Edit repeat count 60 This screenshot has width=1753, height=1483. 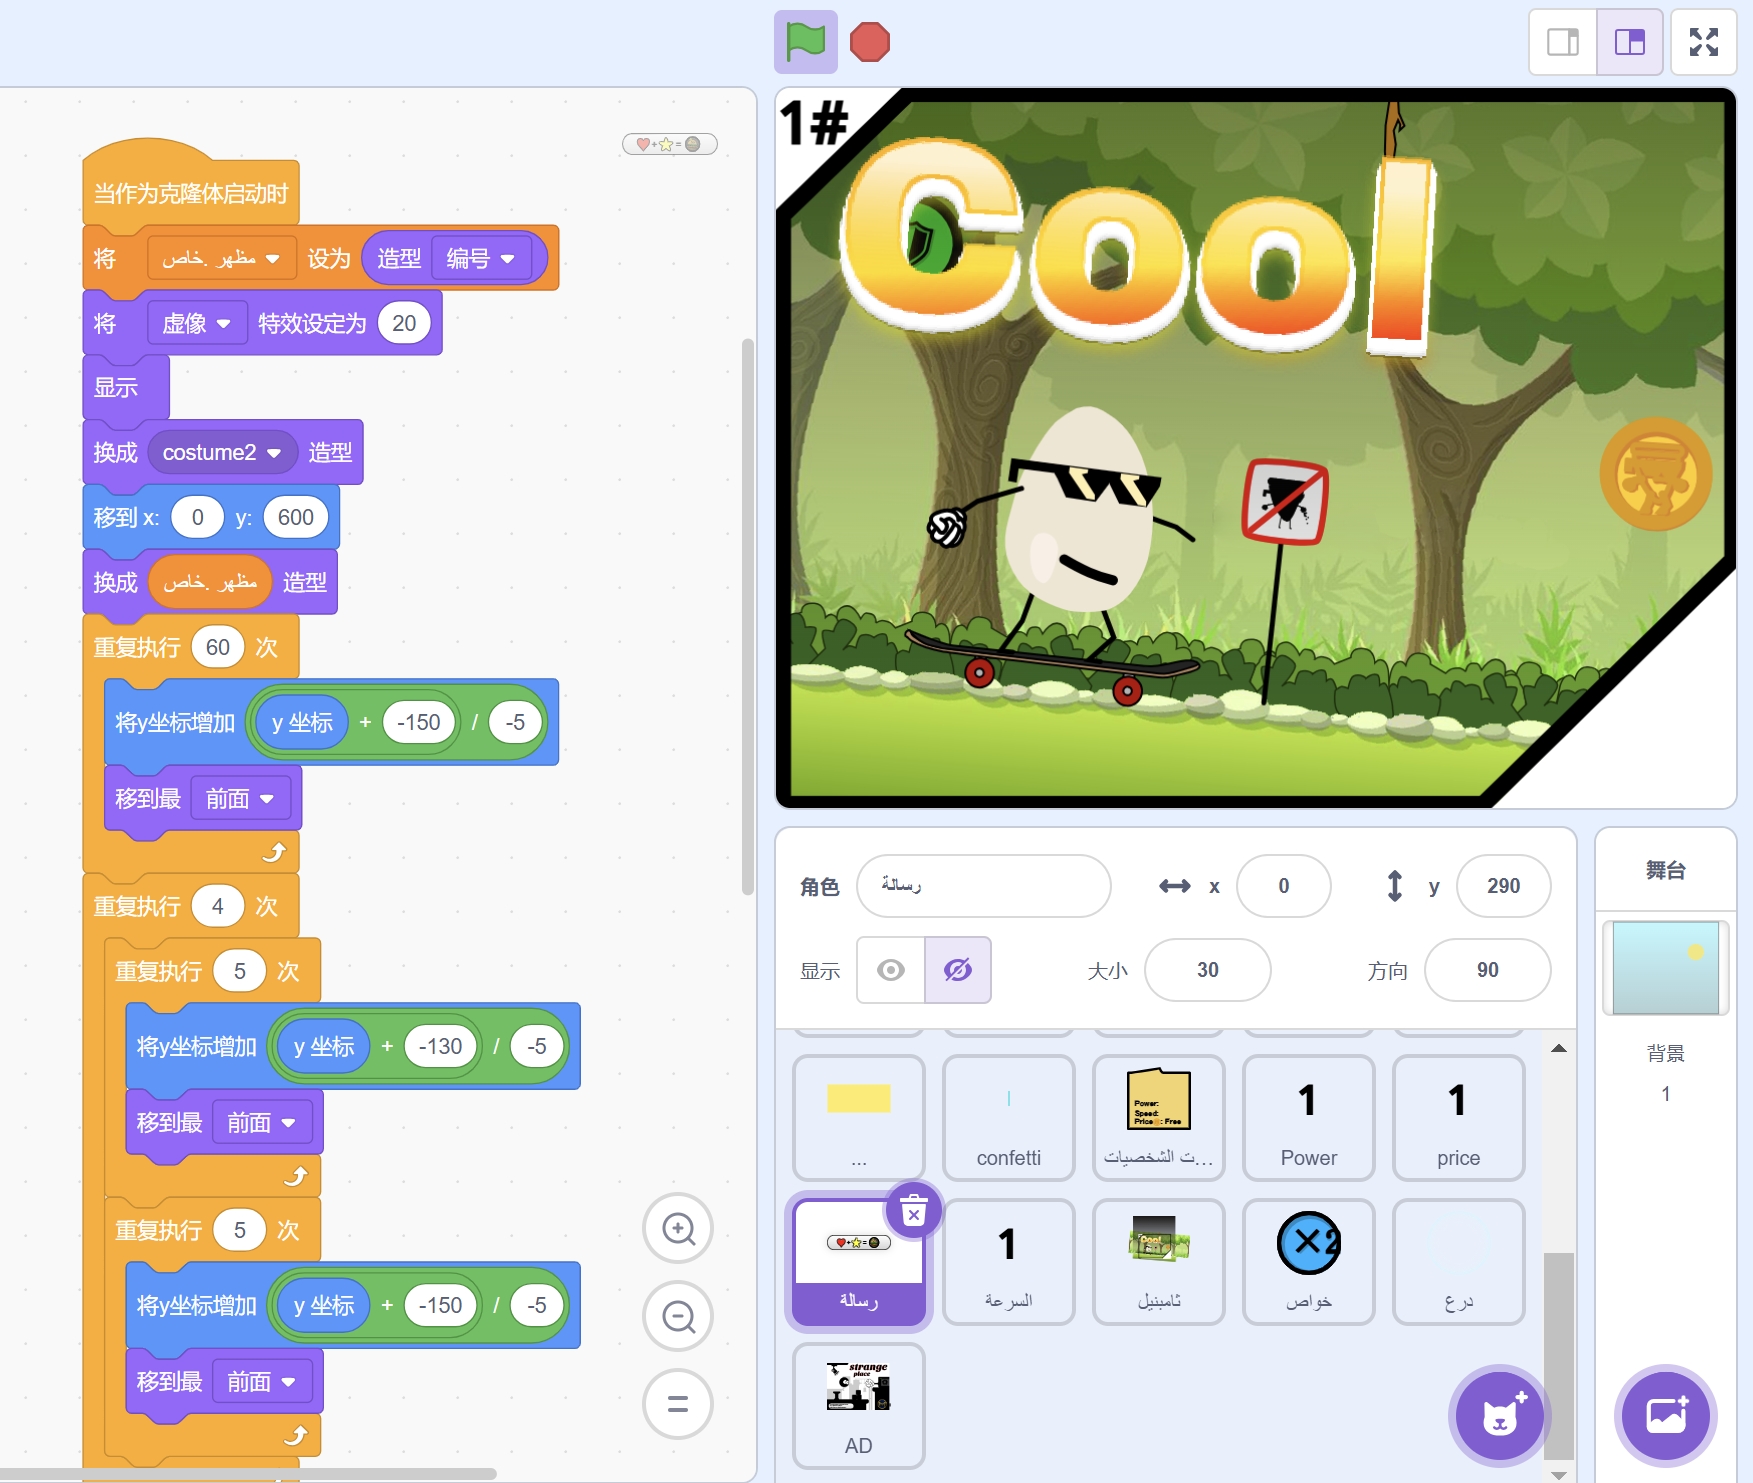click(x=218, y=647)
